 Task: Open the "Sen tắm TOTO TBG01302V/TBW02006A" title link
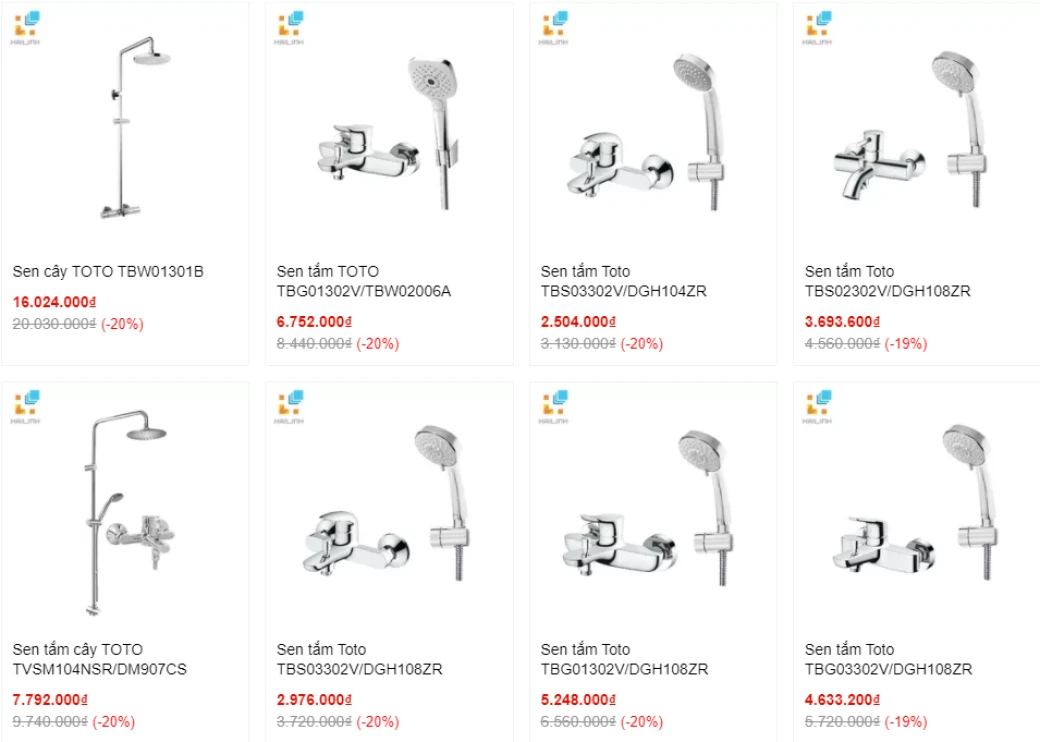coord(363,281)
